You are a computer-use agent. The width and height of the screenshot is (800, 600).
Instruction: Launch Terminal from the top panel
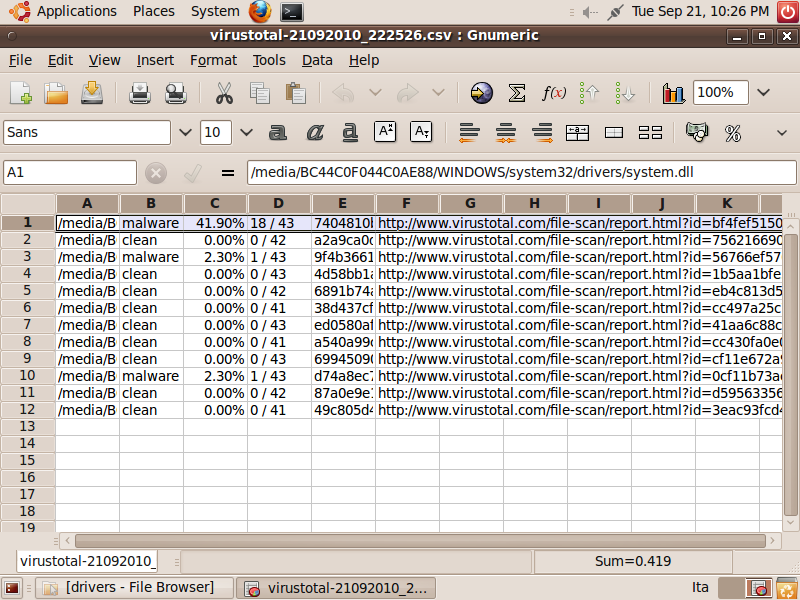(x=292, y=12)
